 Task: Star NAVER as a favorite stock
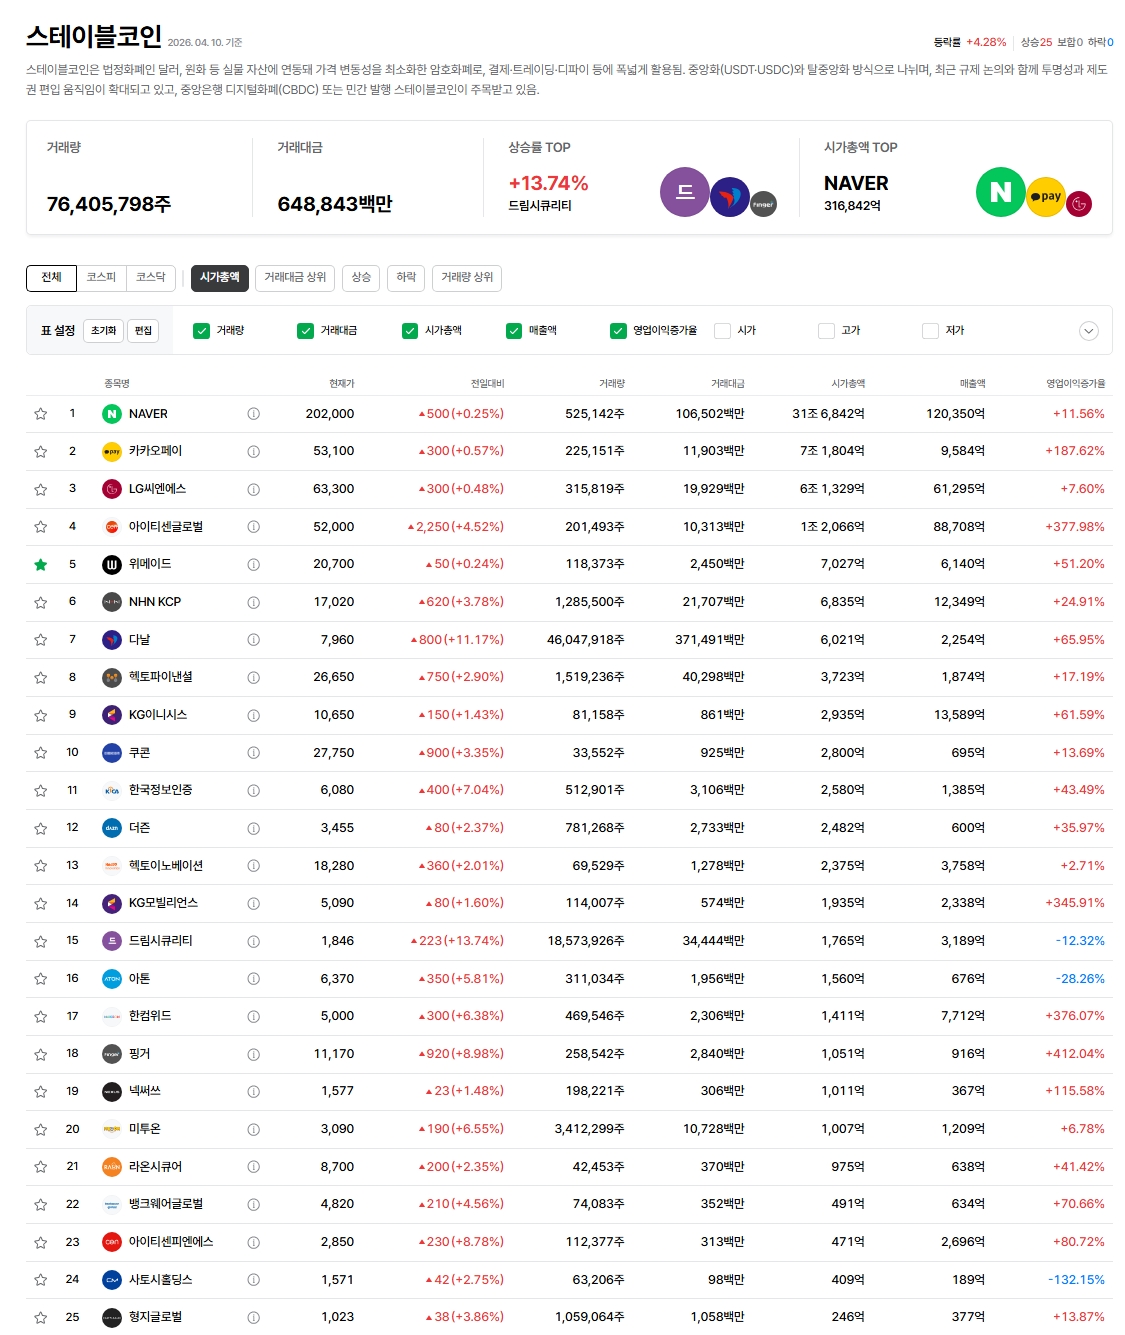[x=41, y=414]
